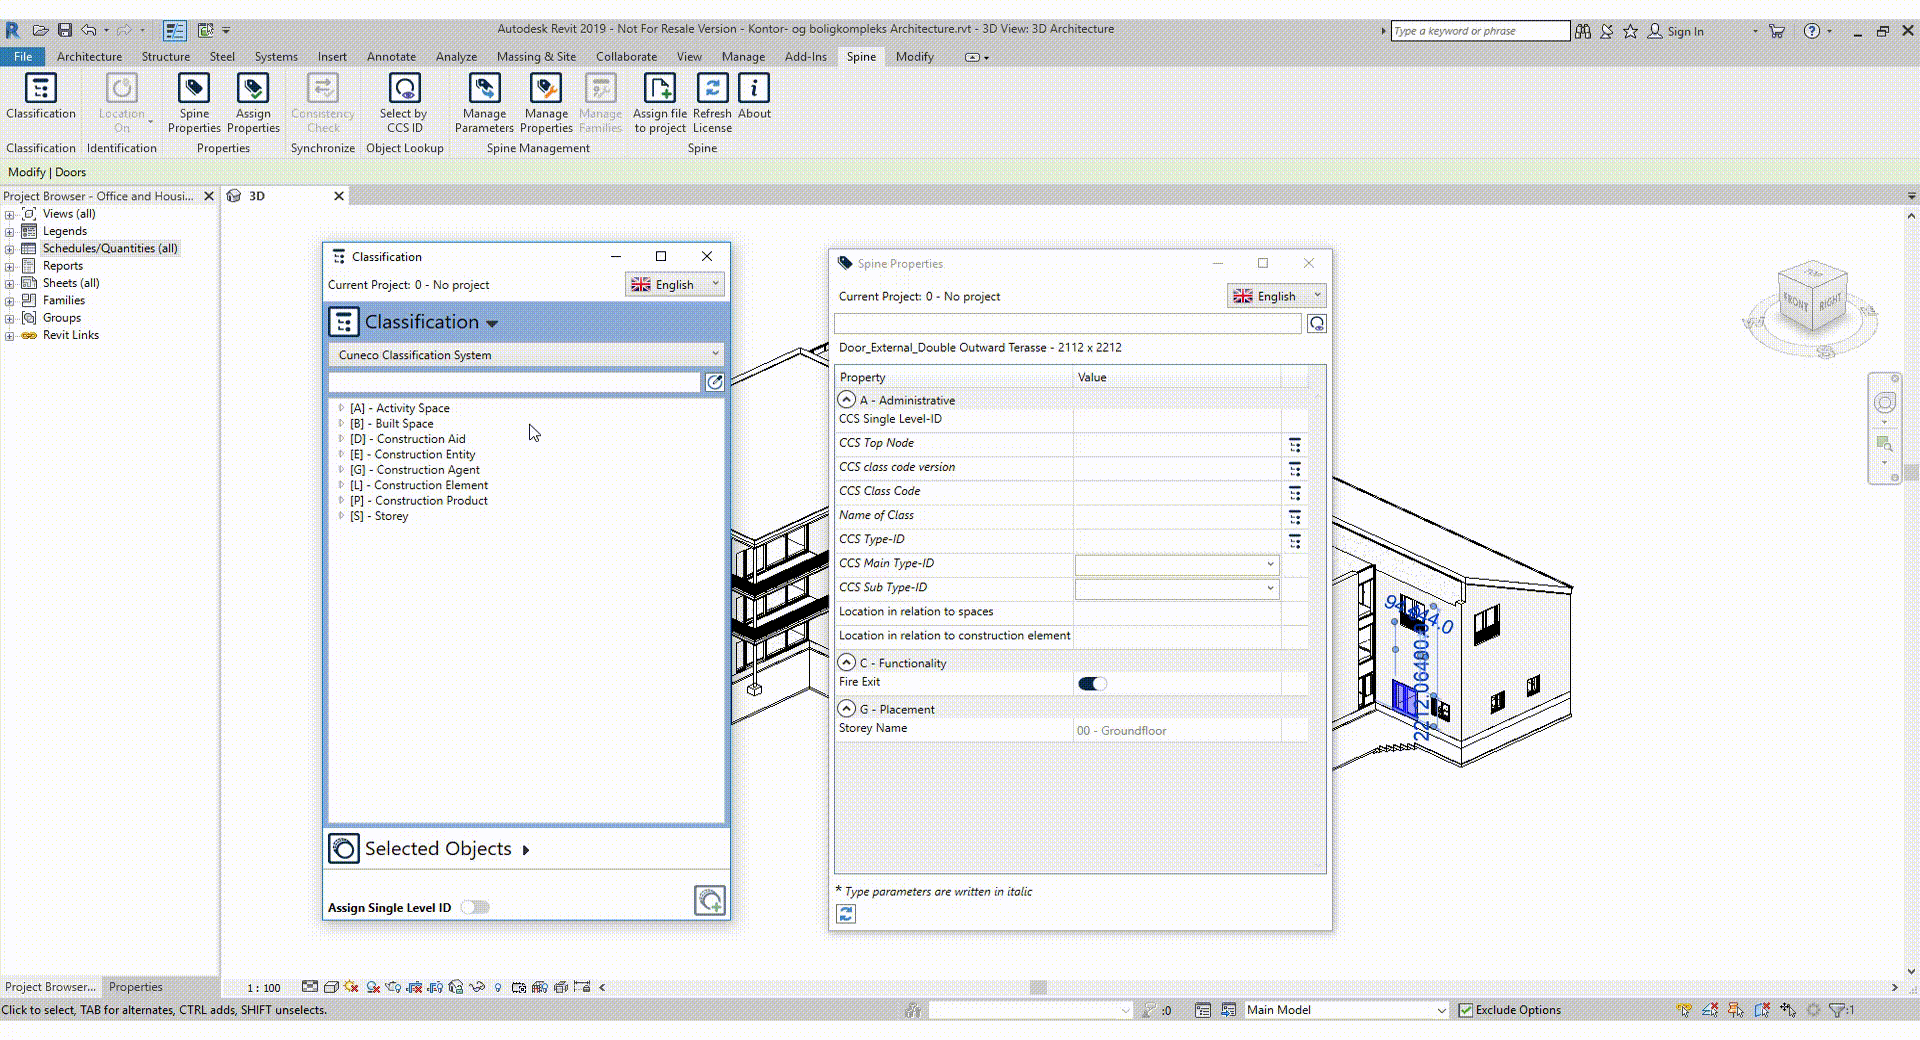Open Spine Properties ribbon tool
Image resolution: width=1920 pixels, height=1040 pixels.
tap(194, 103)
